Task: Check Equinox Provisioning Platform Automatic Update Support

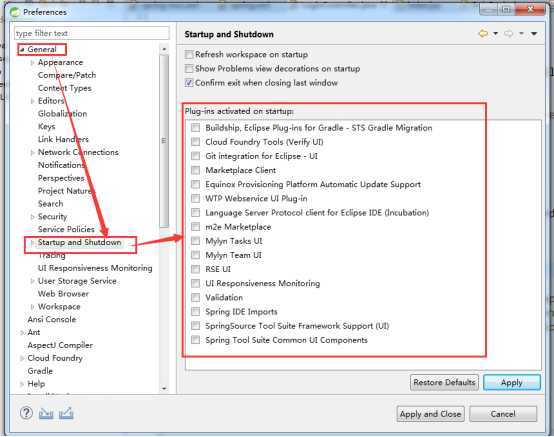Action: (195, 184)
